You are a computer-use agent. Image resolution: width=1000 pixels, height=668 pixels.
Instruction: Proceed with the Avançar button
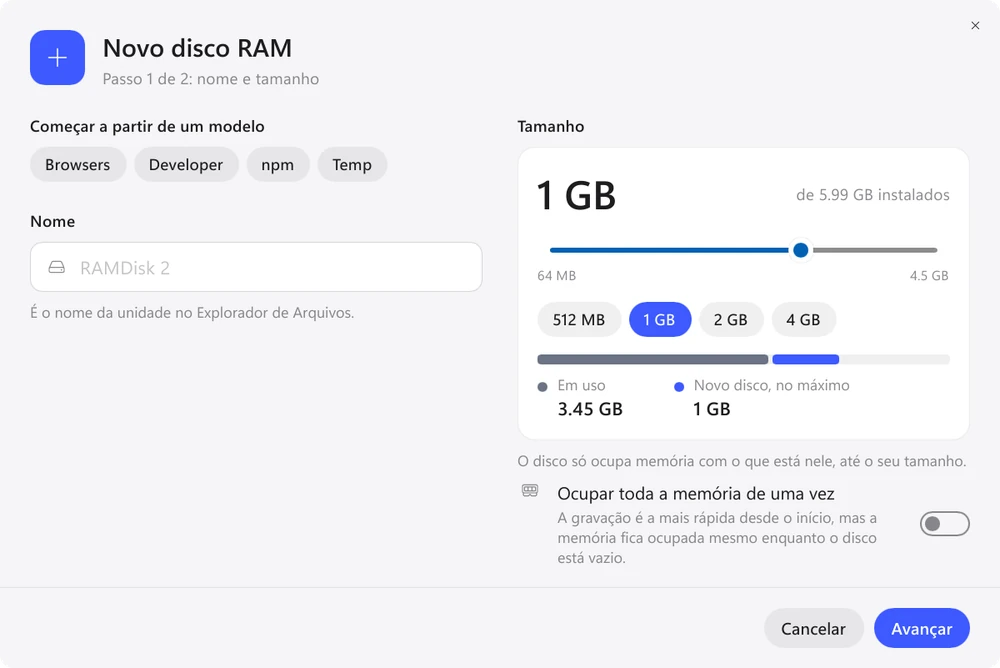point(922,628)
